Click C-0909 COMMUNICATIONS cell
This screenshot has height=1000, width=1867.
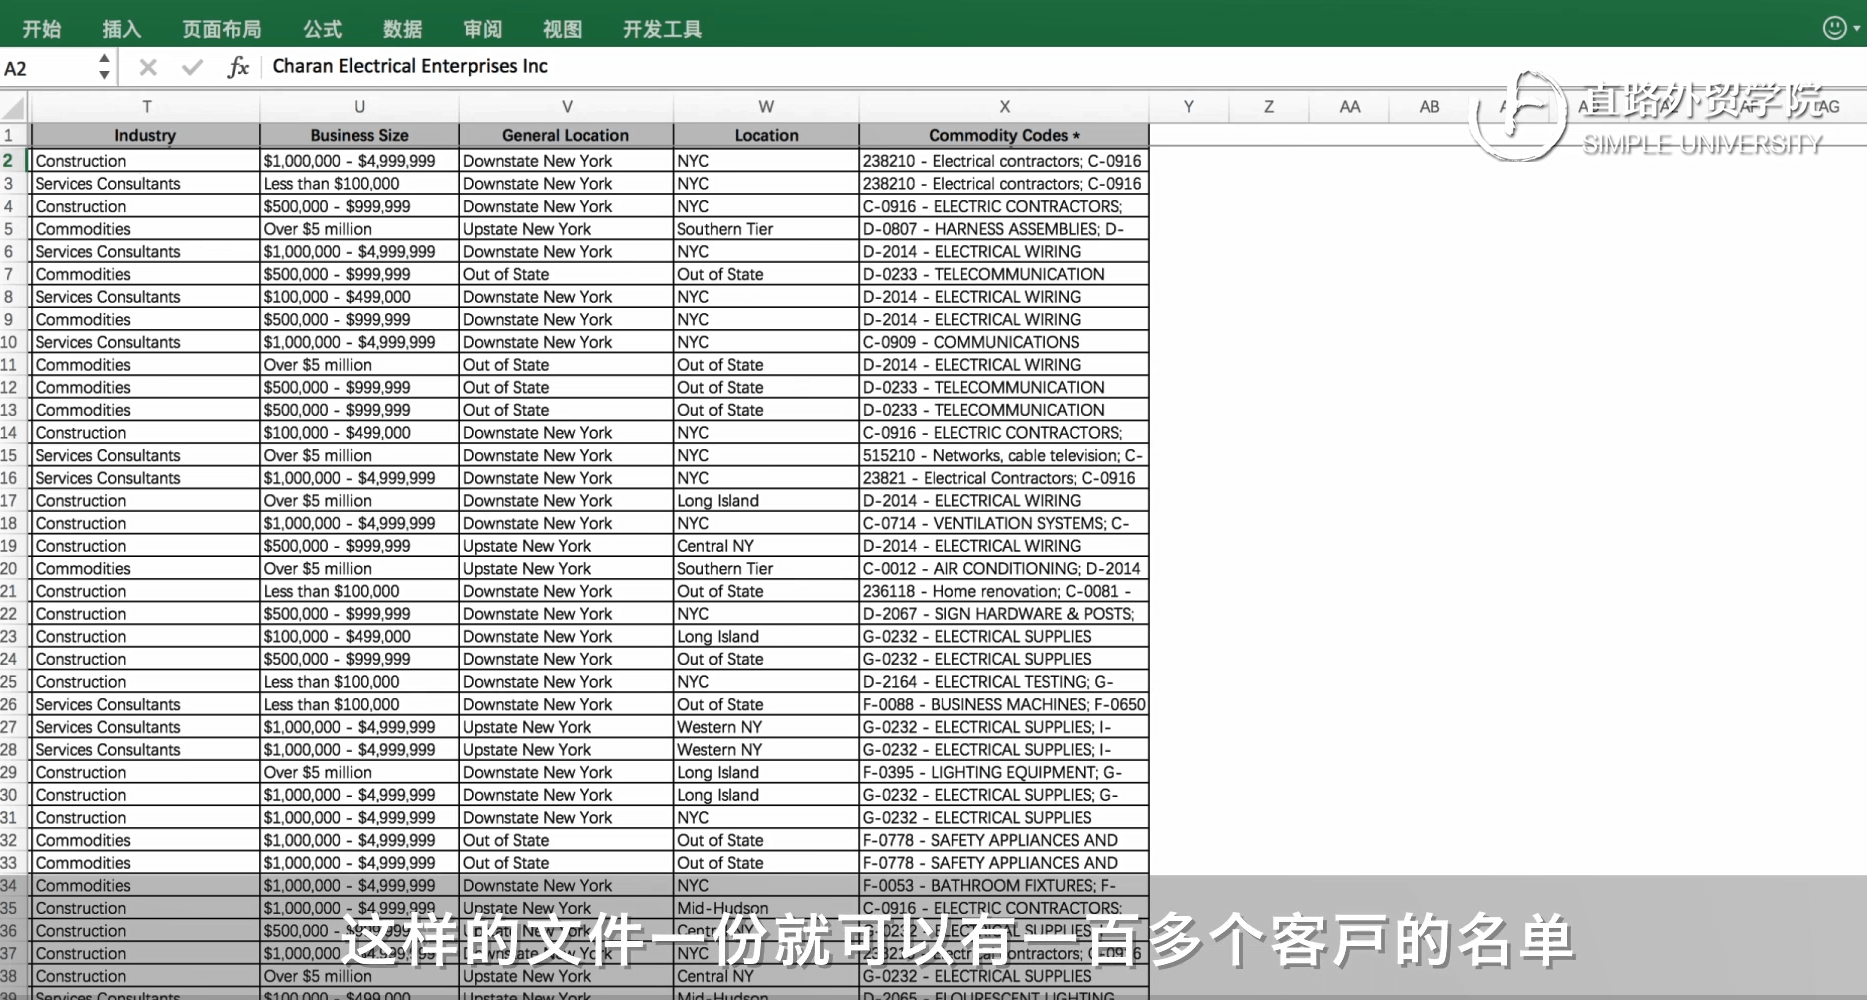click(1004, 342)
